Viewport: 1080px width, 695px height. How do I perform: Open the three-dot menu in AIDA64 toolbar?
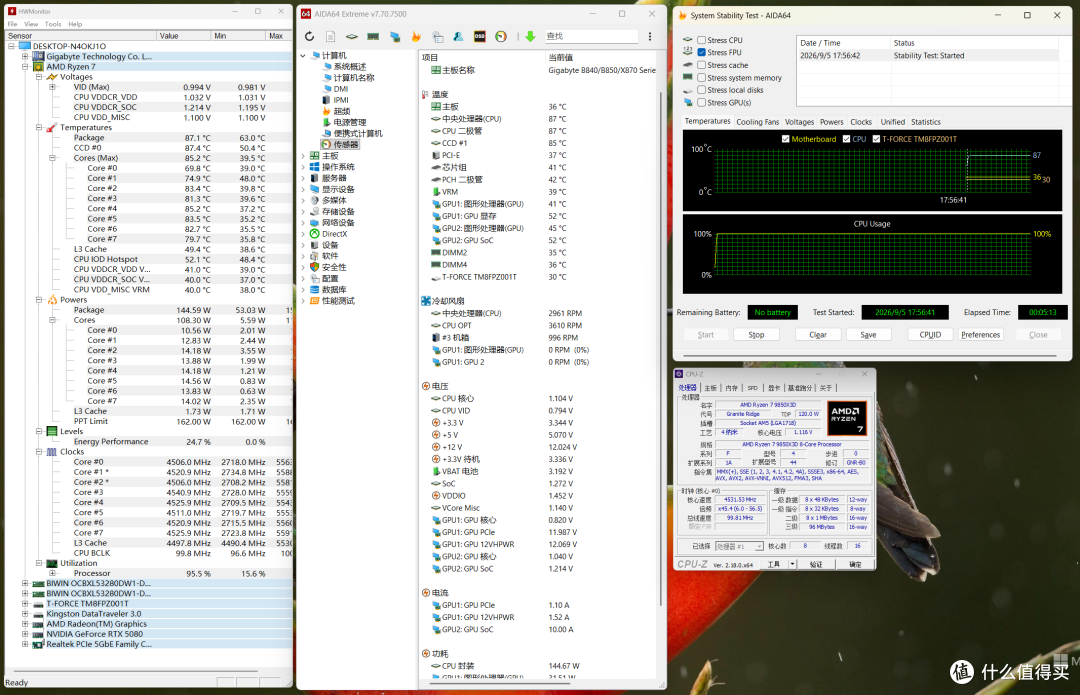click(x=650, y=37)
